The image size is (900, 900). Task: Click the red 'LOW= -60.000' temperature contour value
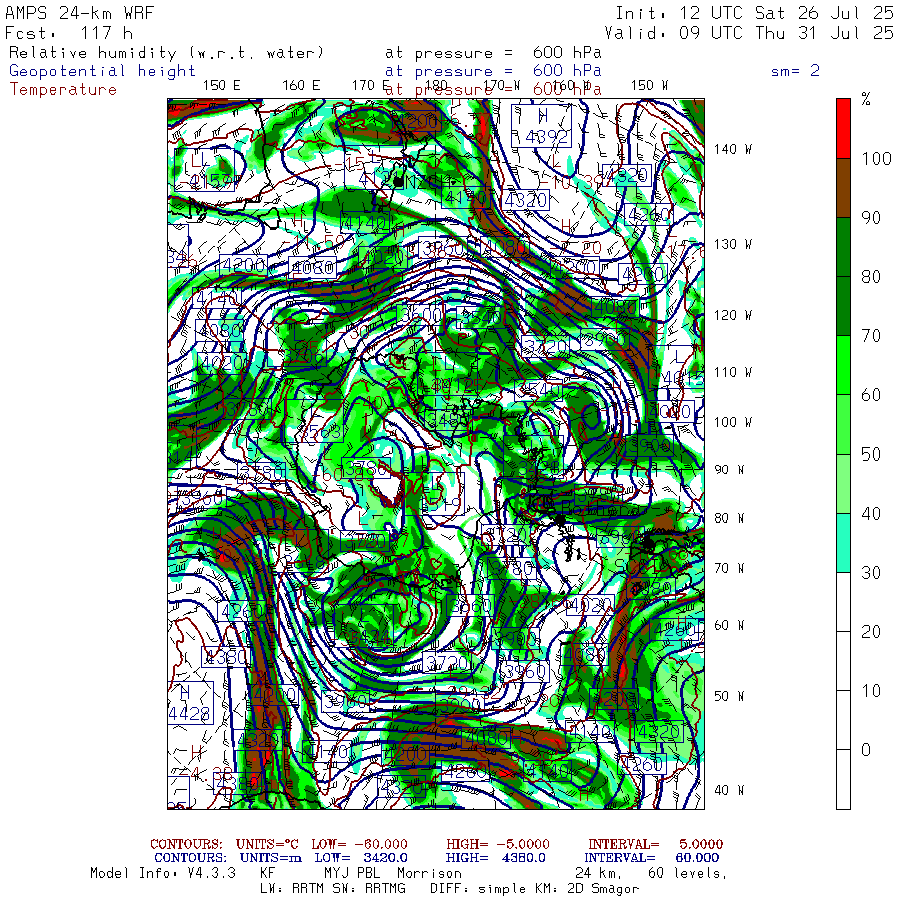point(359,844)
